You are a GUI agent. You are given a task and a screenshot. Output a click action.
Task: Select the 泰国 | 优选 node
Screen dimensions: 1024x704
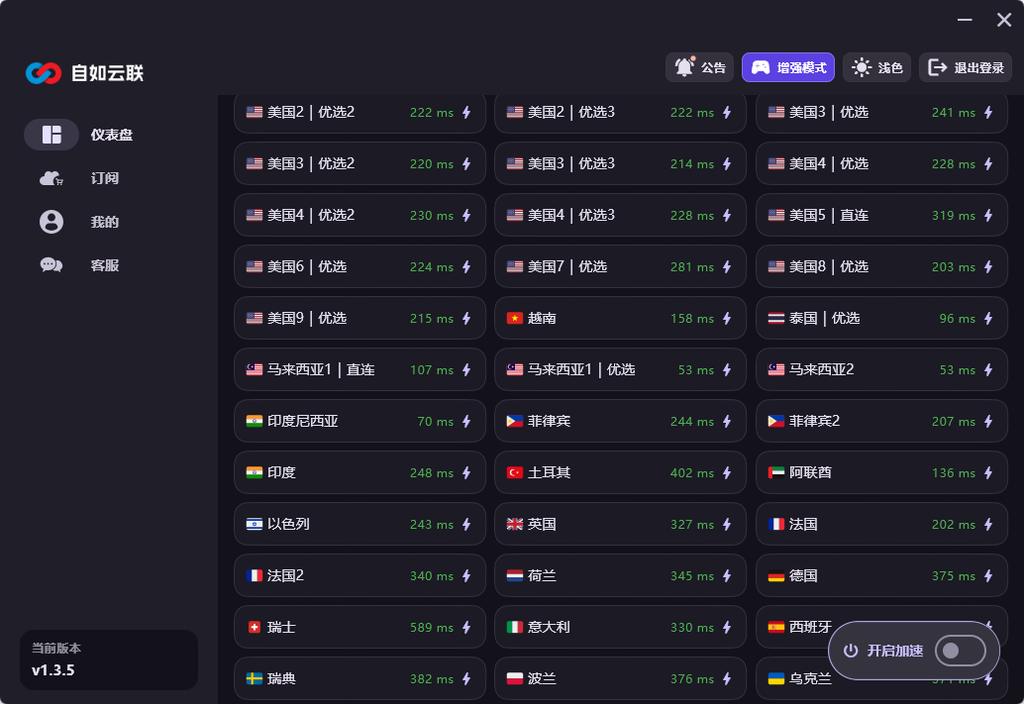click(881, 318)
